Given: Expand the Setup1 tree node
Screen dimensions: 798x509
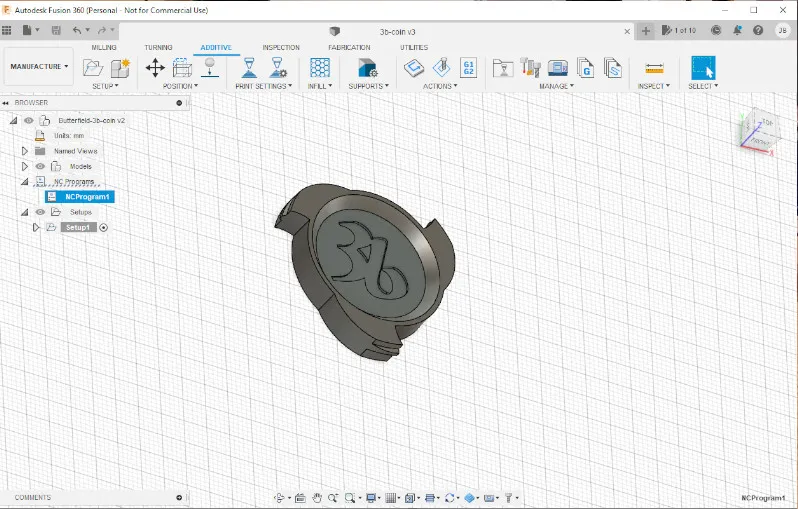Looking at the screenshot, I should pyautogui.click(x=36, y=228).
